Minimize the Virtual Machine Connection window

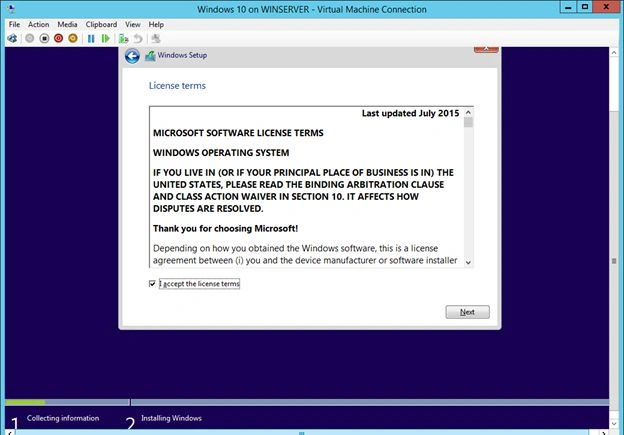(x=568, y=7)
